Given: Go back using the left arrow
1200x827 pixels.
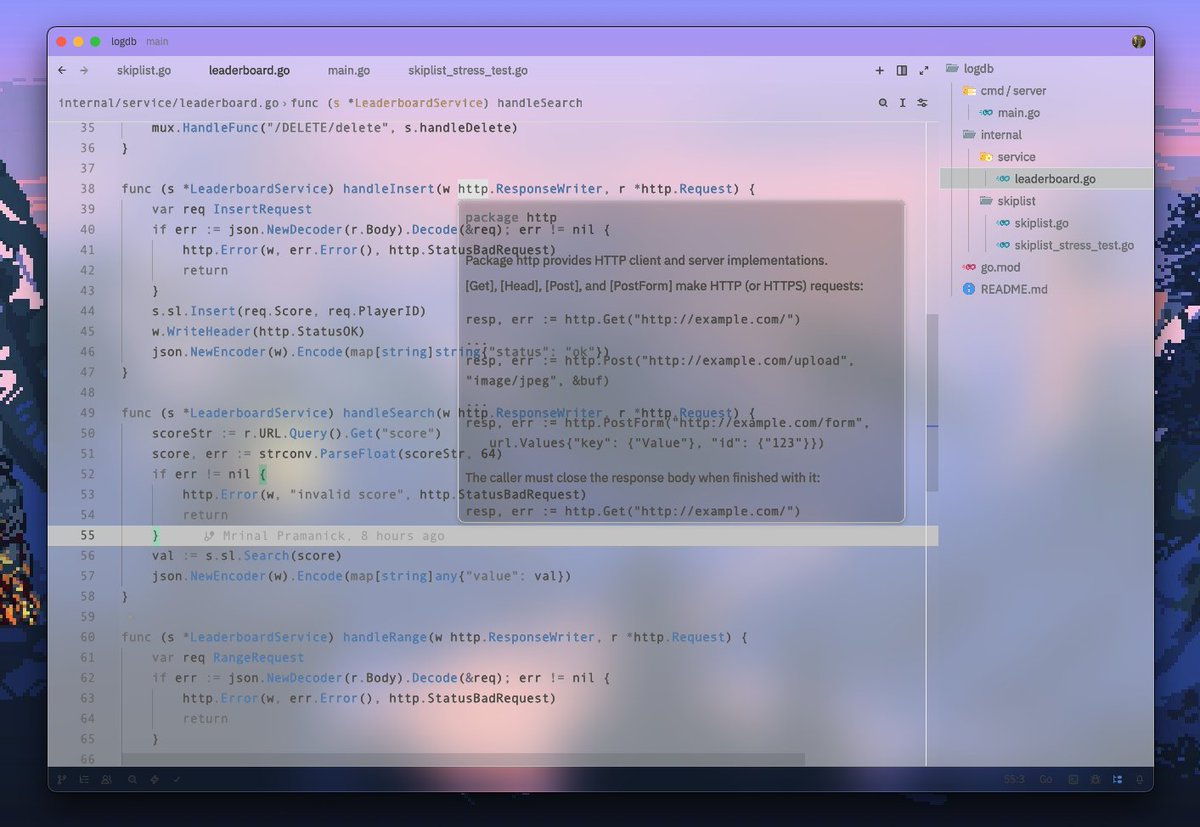Looking at the screenshot, I should pyautogui.click(x=62, y=71).
